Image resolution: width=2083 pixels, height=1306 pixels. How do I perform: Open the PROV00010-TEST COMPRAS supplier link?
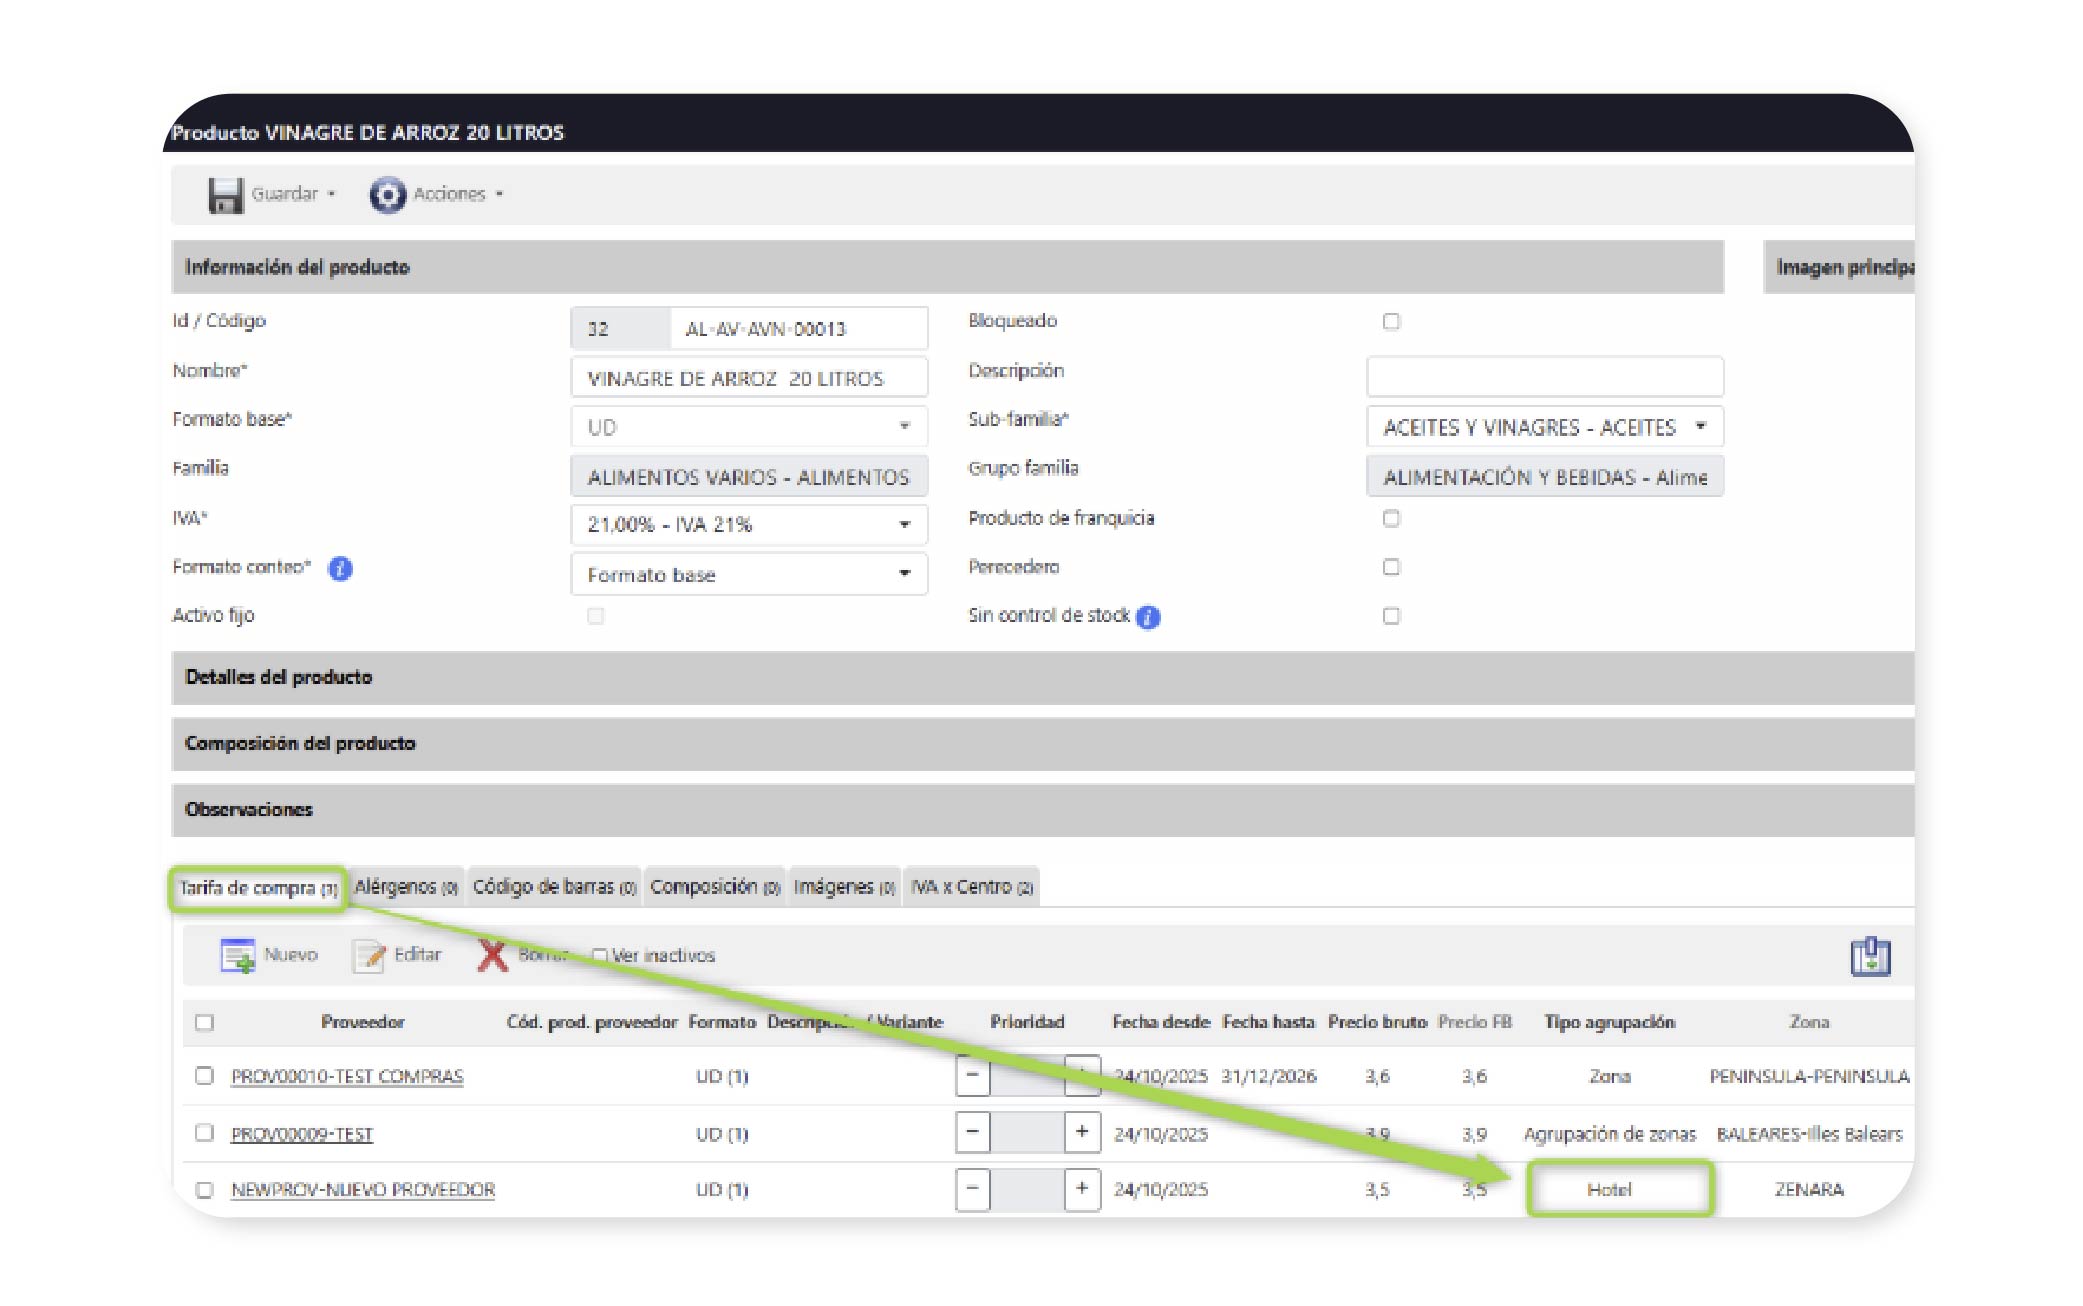(347, 1077)
